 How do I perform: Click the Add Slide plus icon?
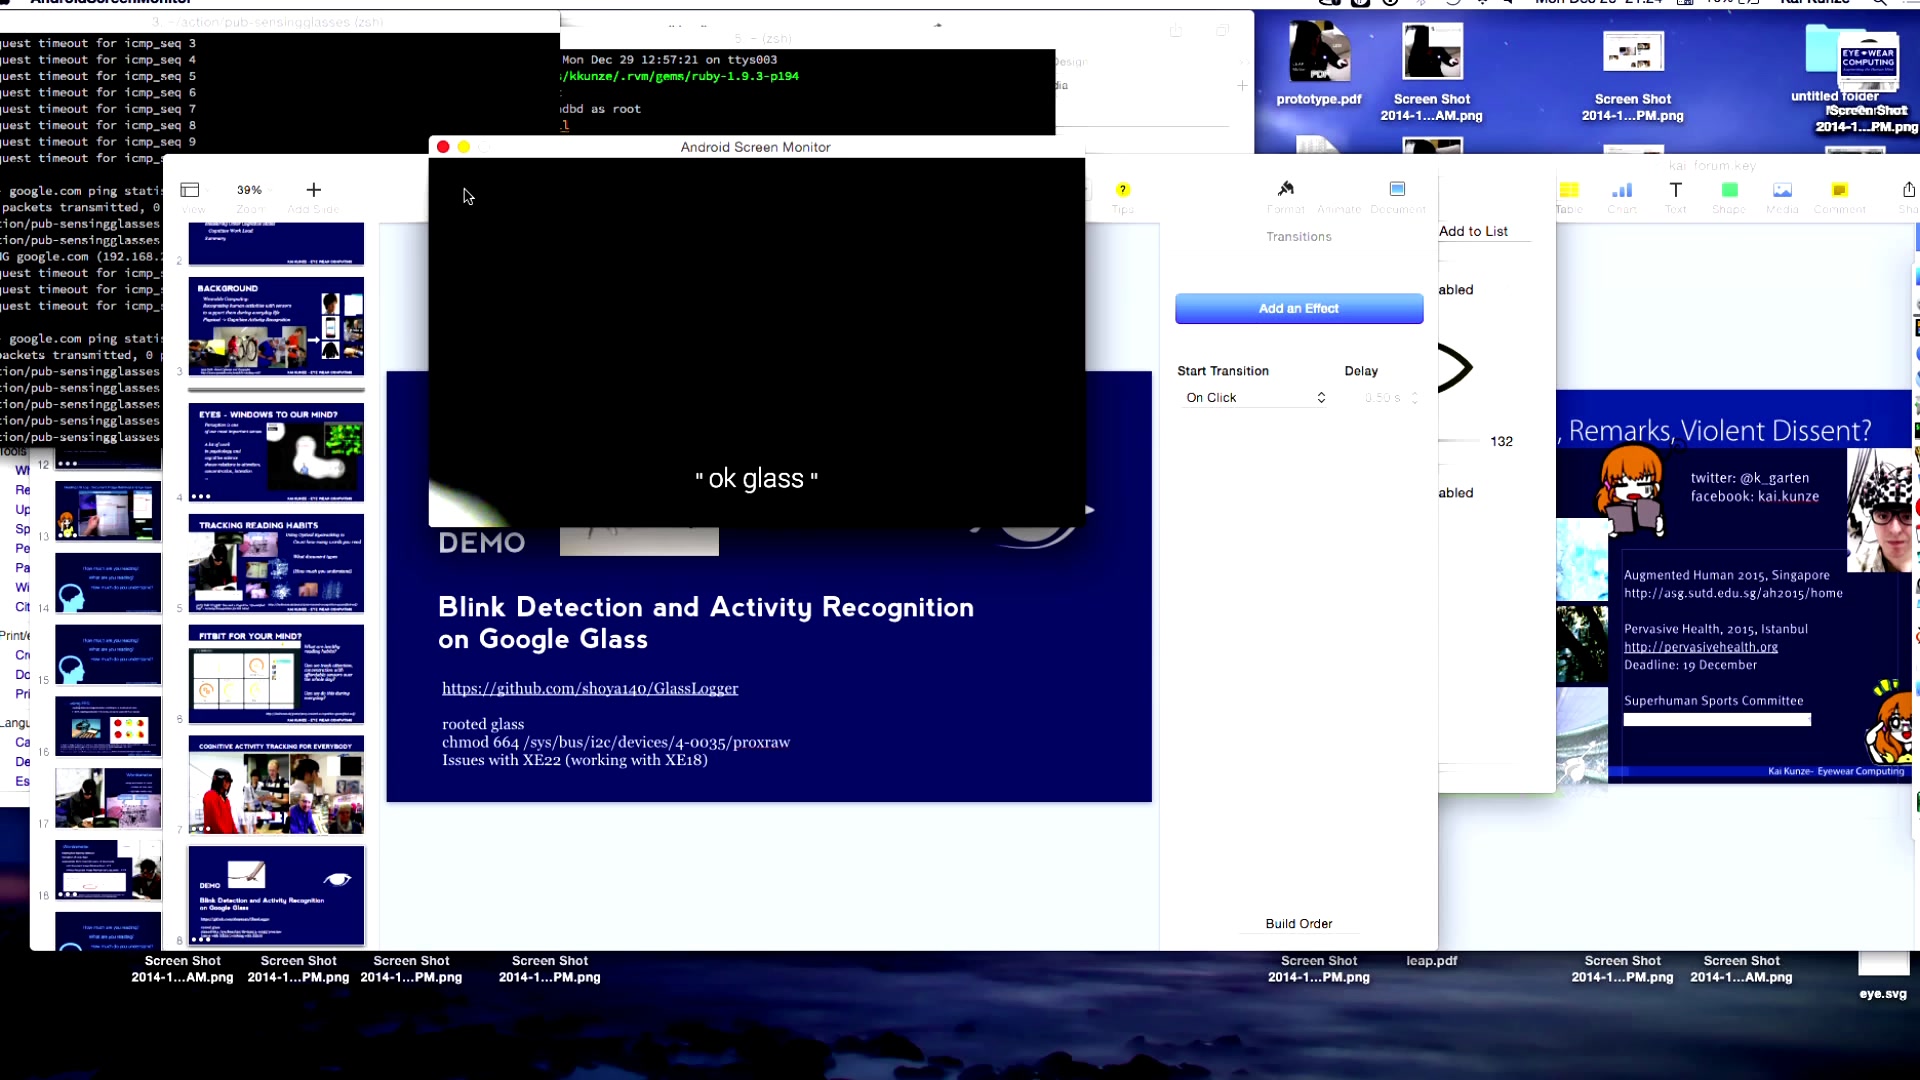[313, 190]
